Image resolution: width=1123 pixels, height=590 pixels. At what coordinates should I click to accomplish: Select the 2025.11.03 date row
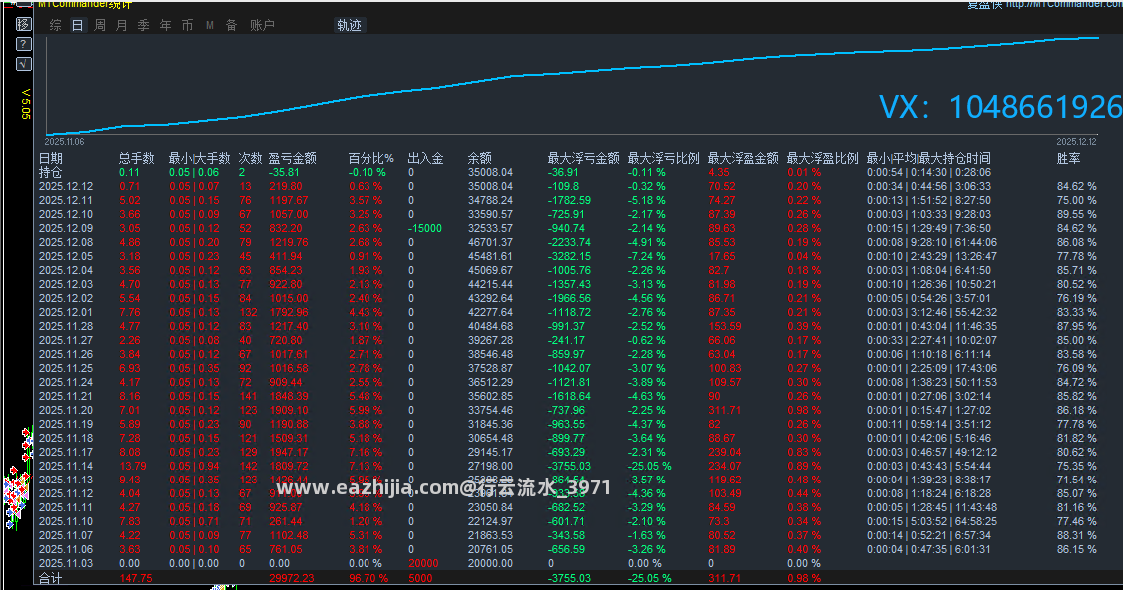(x=66, y=564)
